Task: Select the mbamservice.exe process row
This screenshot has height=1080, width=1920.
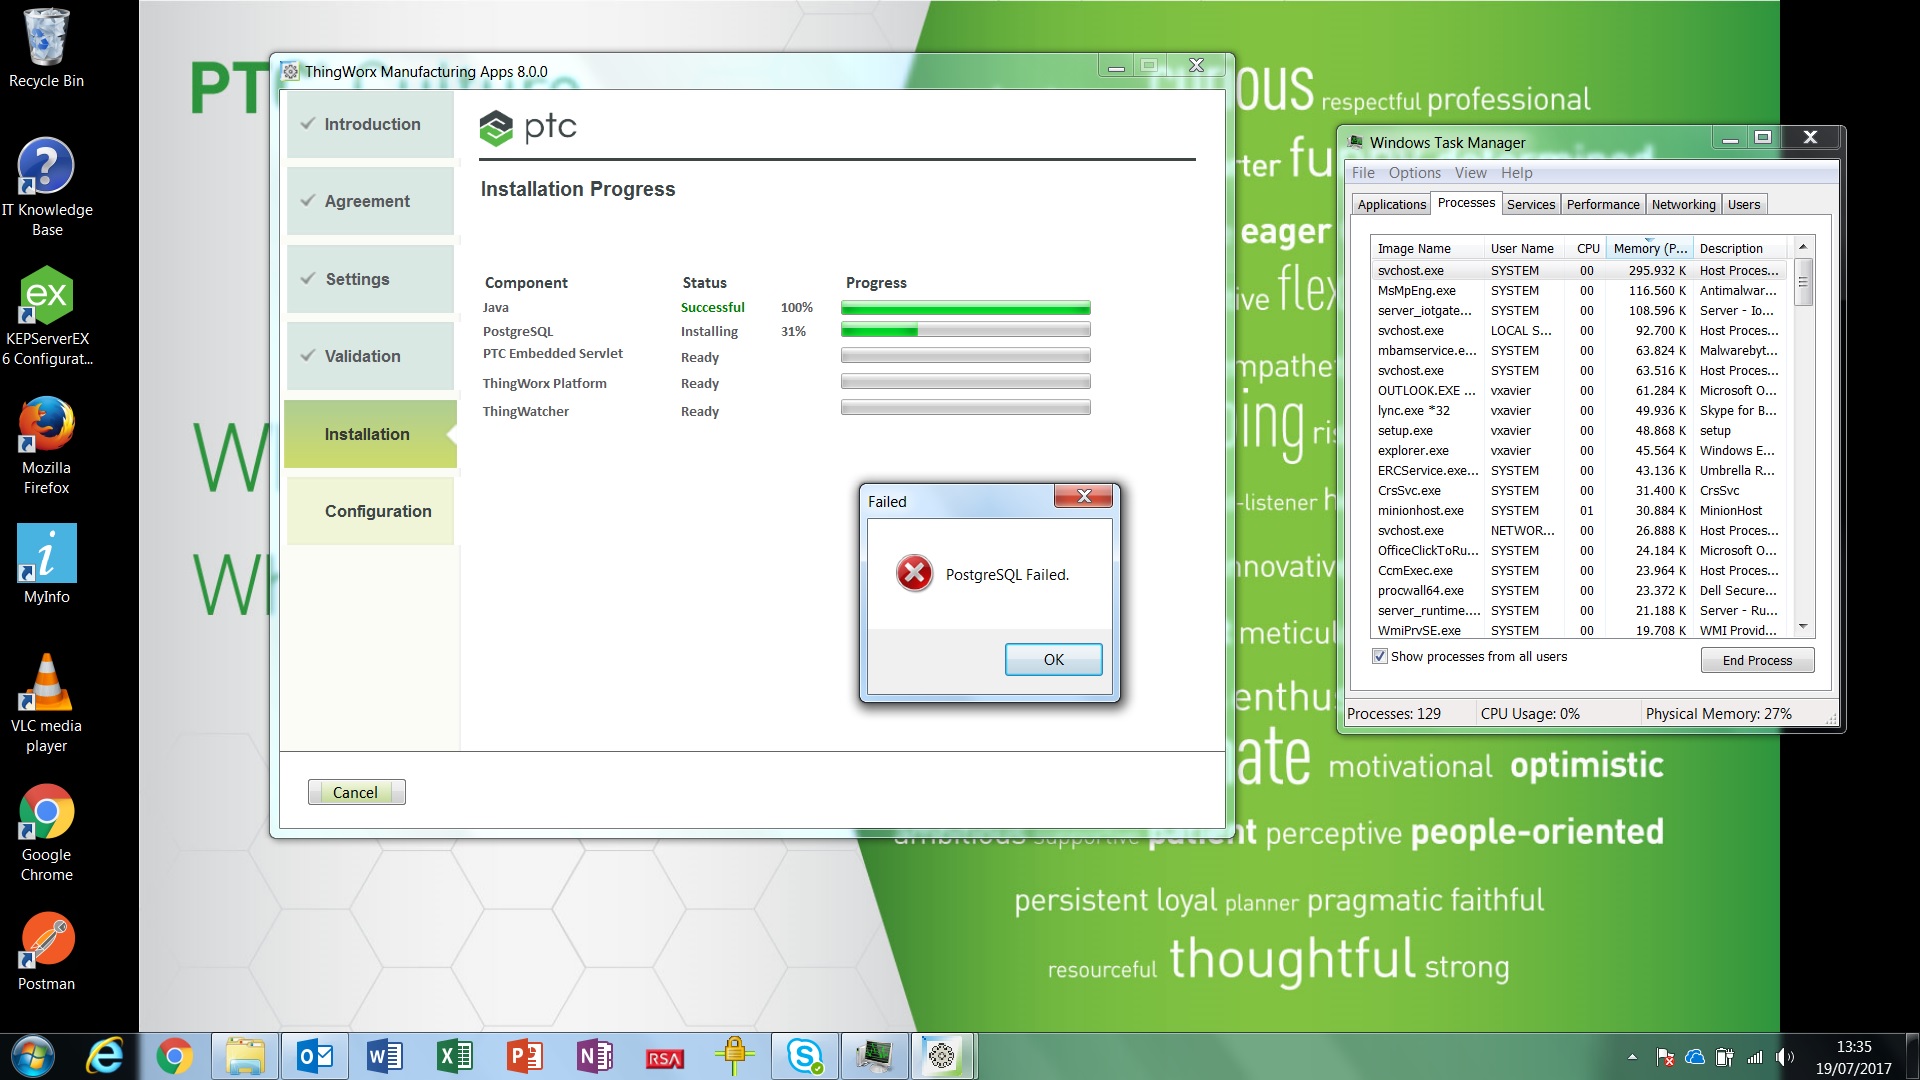Action: click(1578, 351)
